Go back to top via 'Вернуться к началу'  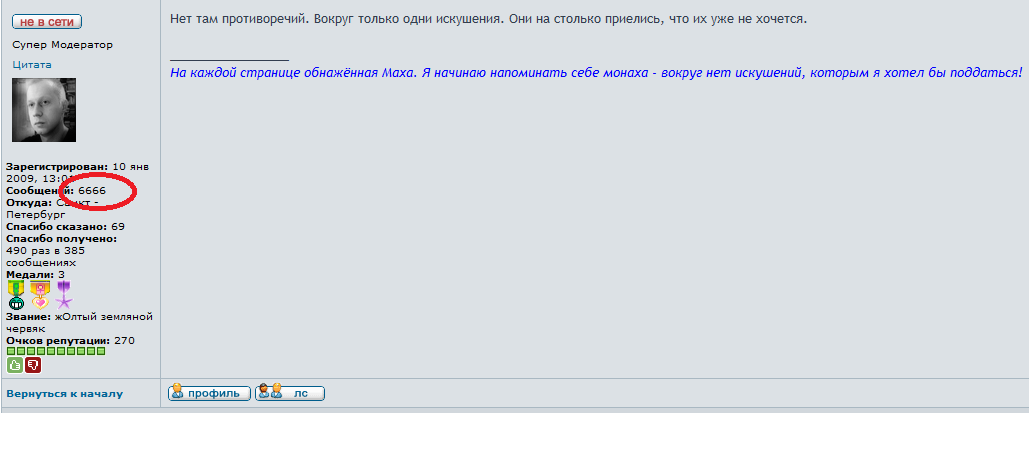point(65,394)
